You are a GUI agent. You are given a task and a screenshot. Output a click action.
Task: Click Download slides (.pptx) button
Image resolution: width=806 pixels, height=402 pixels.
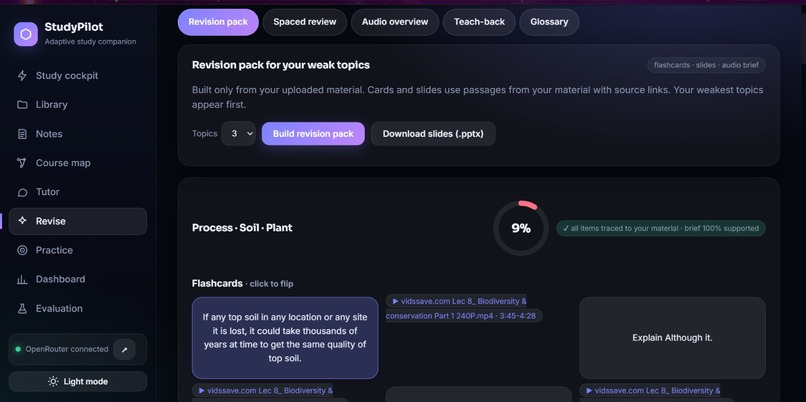[x=433, y=134]
